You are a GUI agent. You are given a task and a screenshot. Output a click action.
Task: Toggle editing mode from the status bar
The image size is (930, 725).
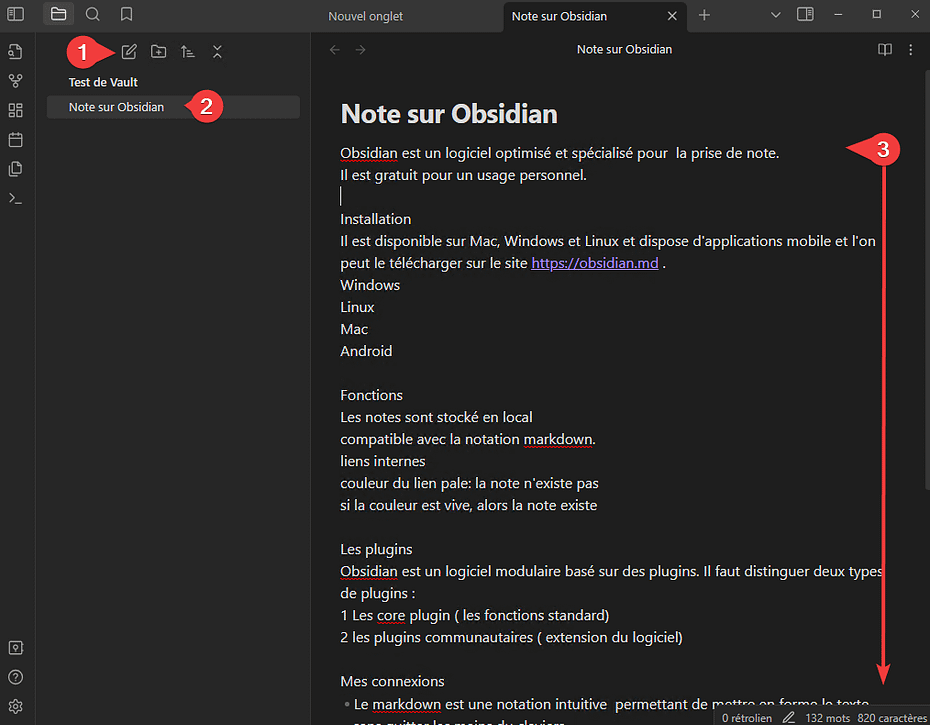pos(789,717)
